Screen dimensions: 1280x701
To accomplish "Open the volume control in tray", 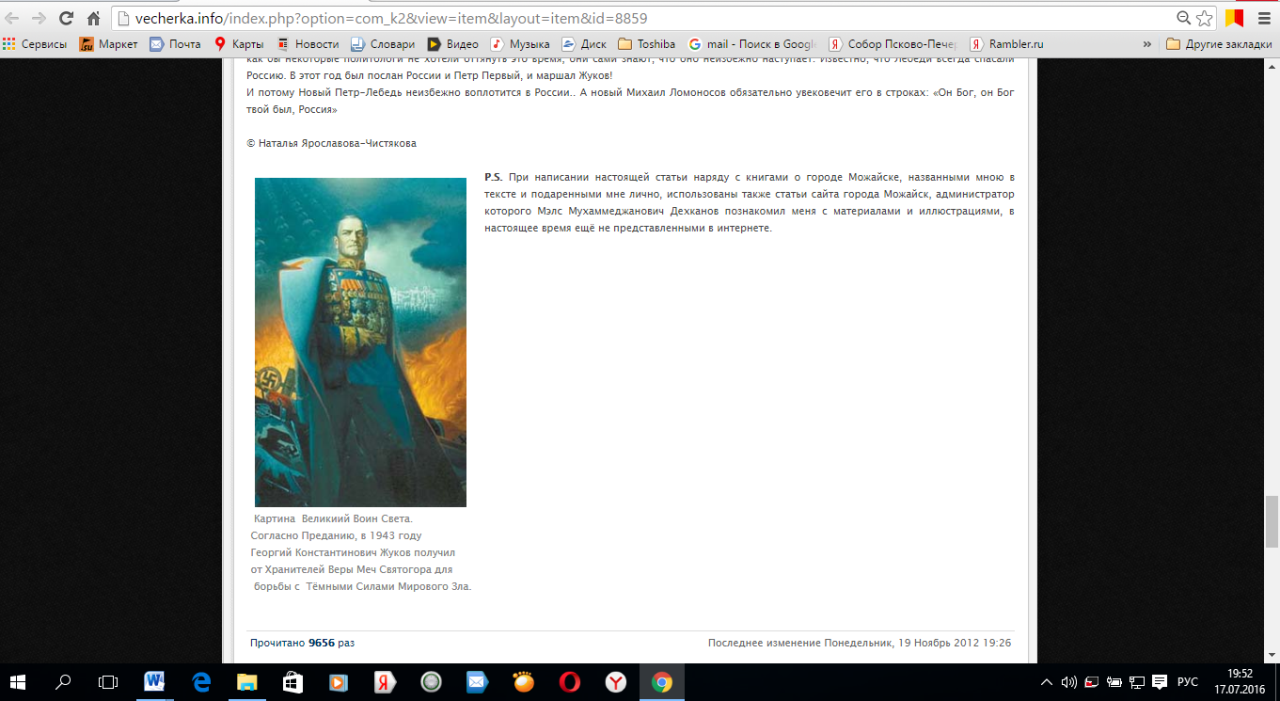I will pyautogui.click(x=1069, y=682).
